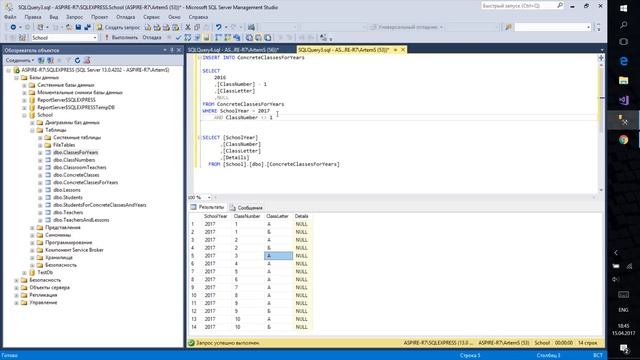Click the Отладка debug button
Image resolution: width=640 pixels, height=360 pixels.
coord(152,38)
